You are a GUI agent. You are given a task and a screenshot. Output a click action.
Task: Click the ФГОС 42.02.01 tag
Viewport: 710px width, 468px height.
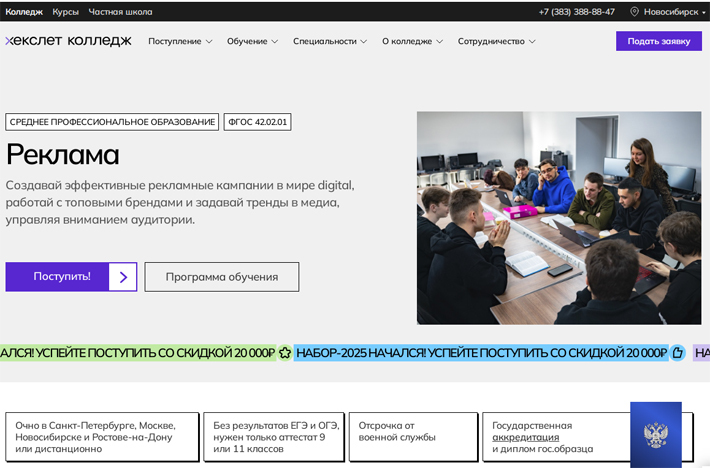pos(257,122)
